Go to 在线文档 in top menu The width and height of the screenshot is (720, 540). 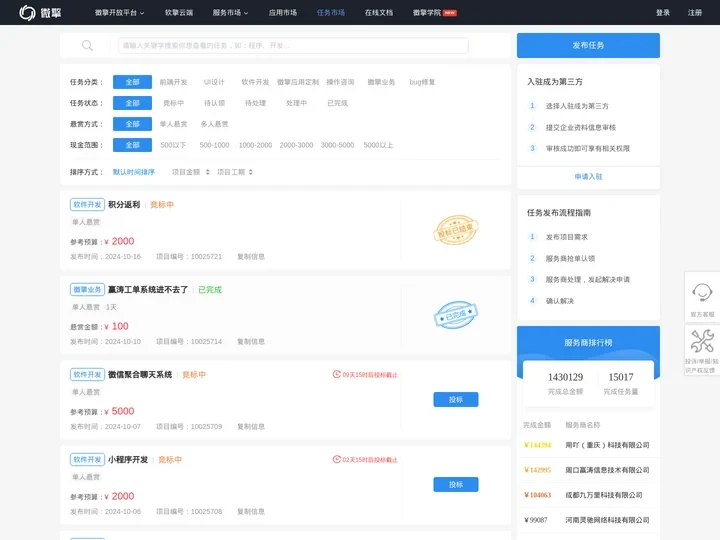click(x=378, y=13)
